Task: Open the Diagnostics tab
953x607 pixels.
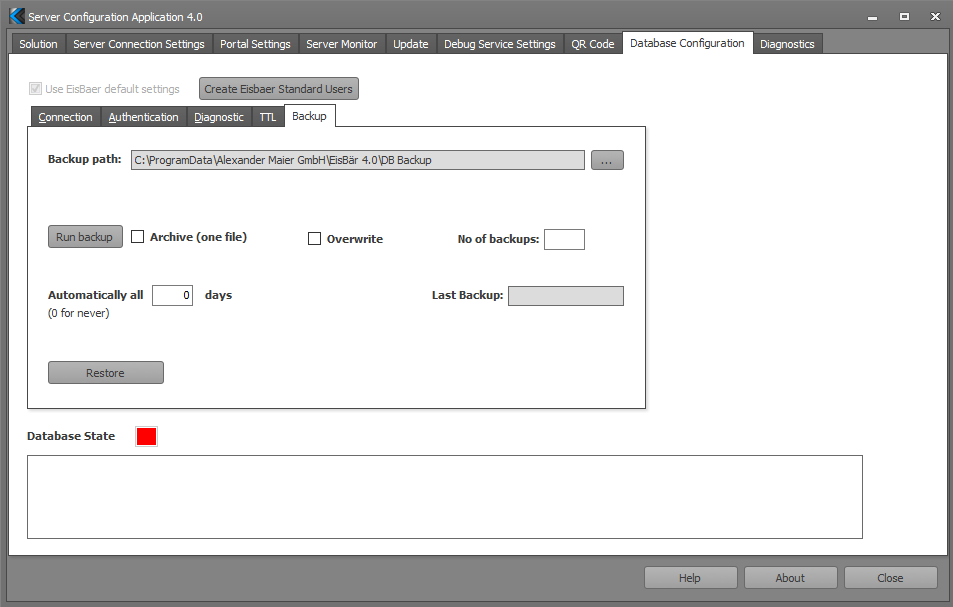Action: point(787,44)
